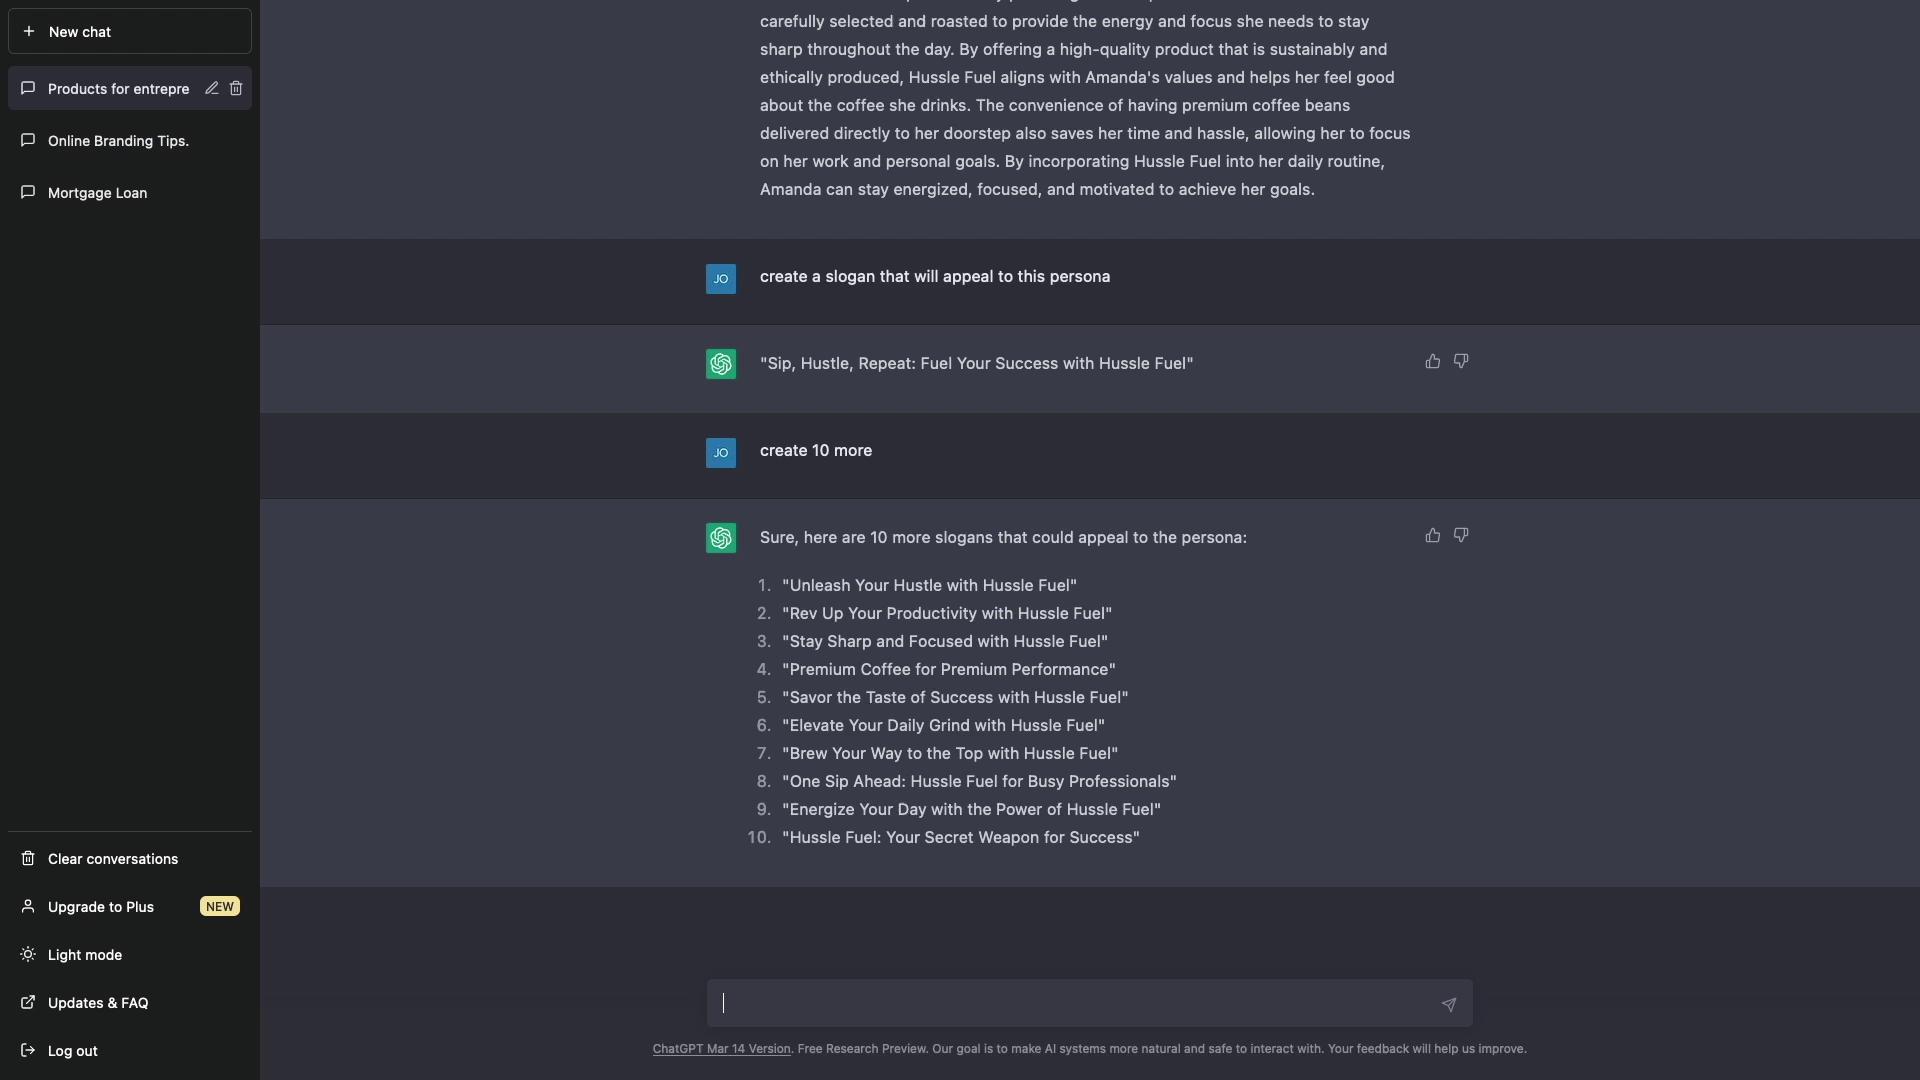Click the user avatar beside create 10 more
This screenshot has height=1080, width=1920.
coord(721,452)
